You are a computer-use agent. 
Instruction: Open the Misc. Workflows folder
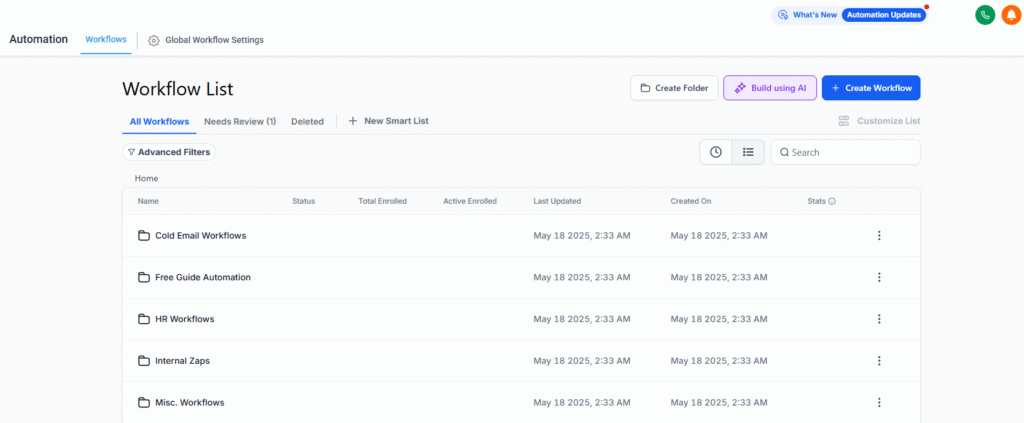click(188, 402)
